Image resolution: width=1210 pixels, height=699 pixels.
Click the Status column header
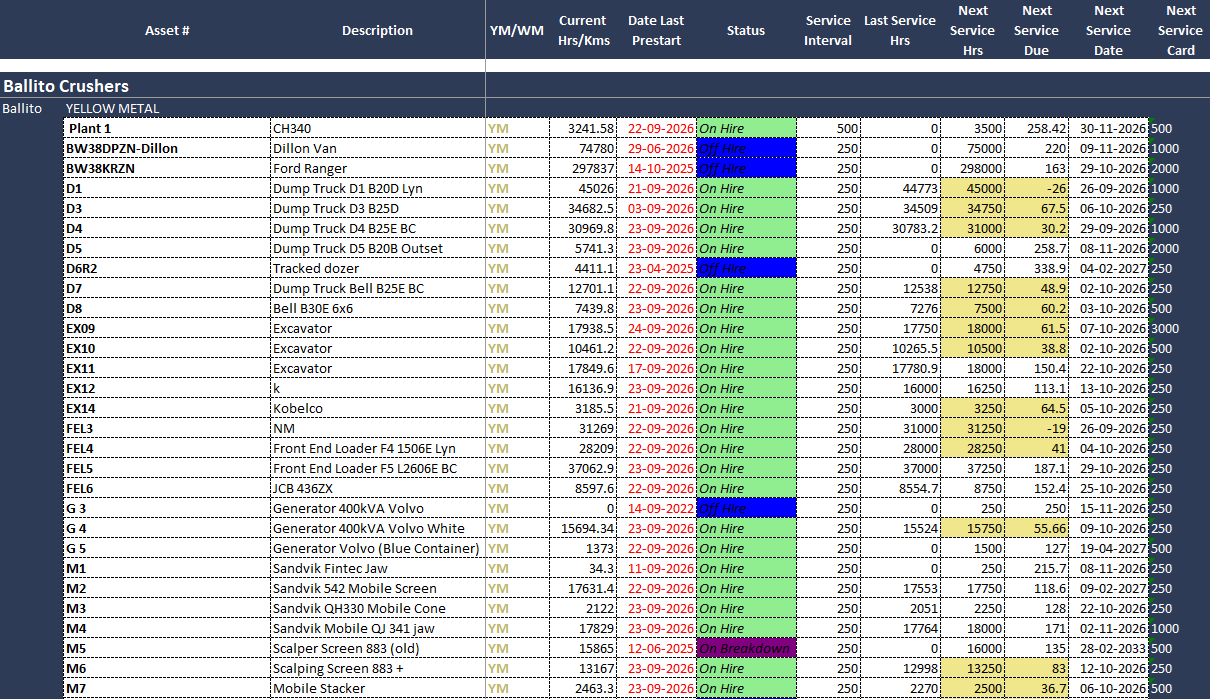coord(746,30)
